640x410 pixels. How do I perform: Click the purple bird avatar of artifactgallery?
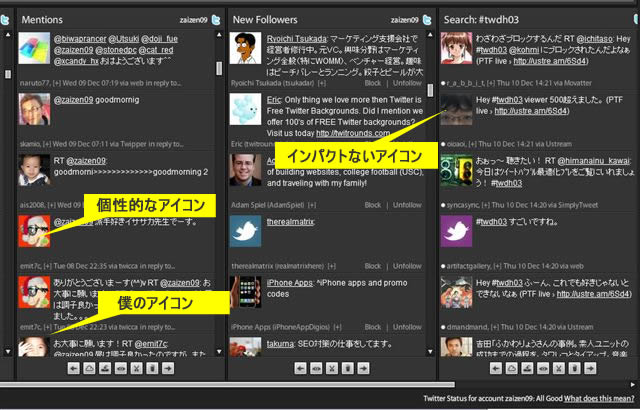[456, 231]
